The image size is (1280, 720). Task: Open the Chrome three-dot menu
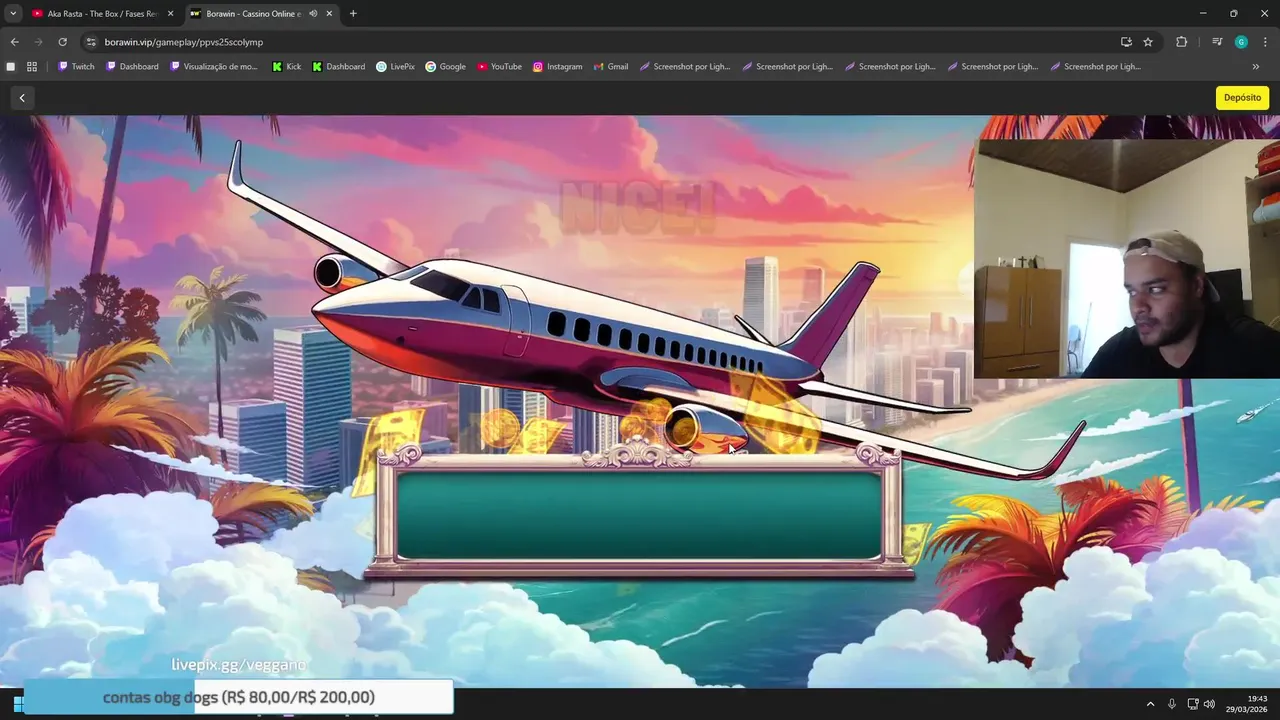click(1264, 42)
